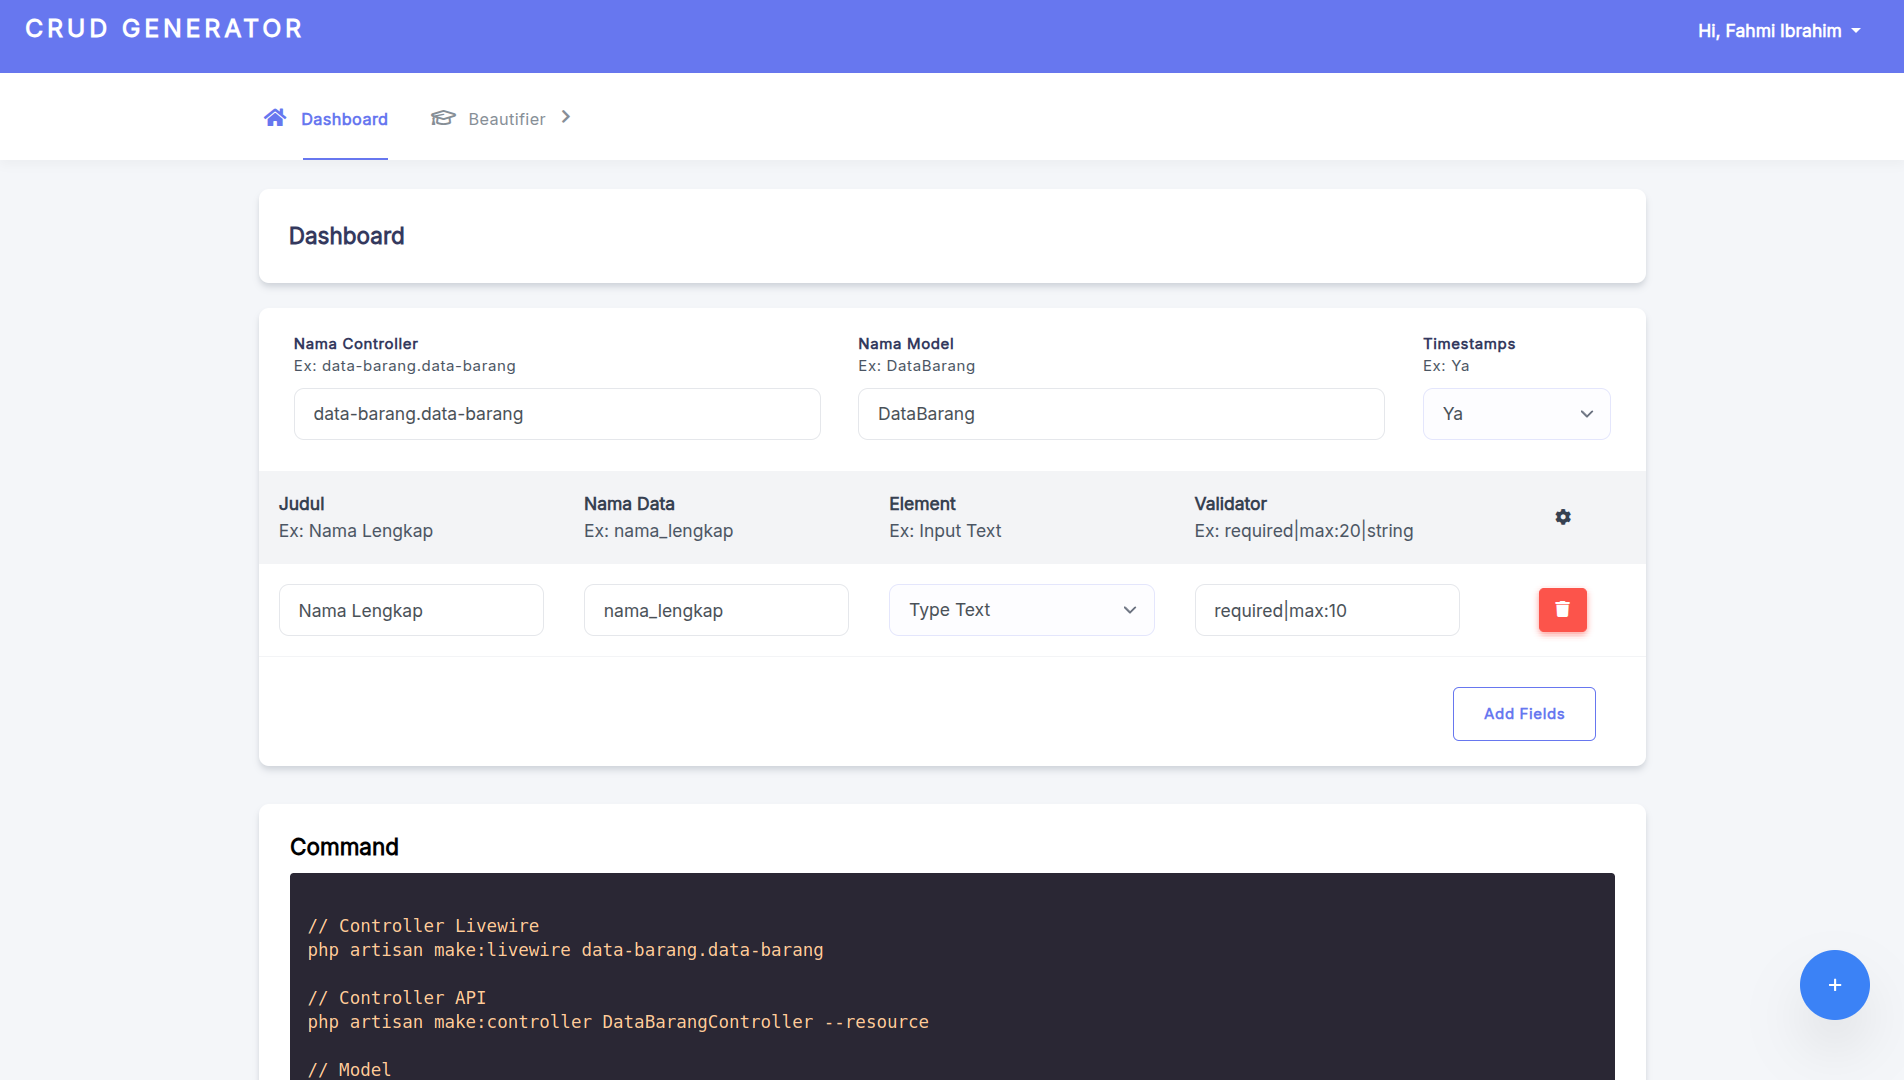1904x1080 pixels.
Task: Click the Add Fields button
Action: [1523, 714]
